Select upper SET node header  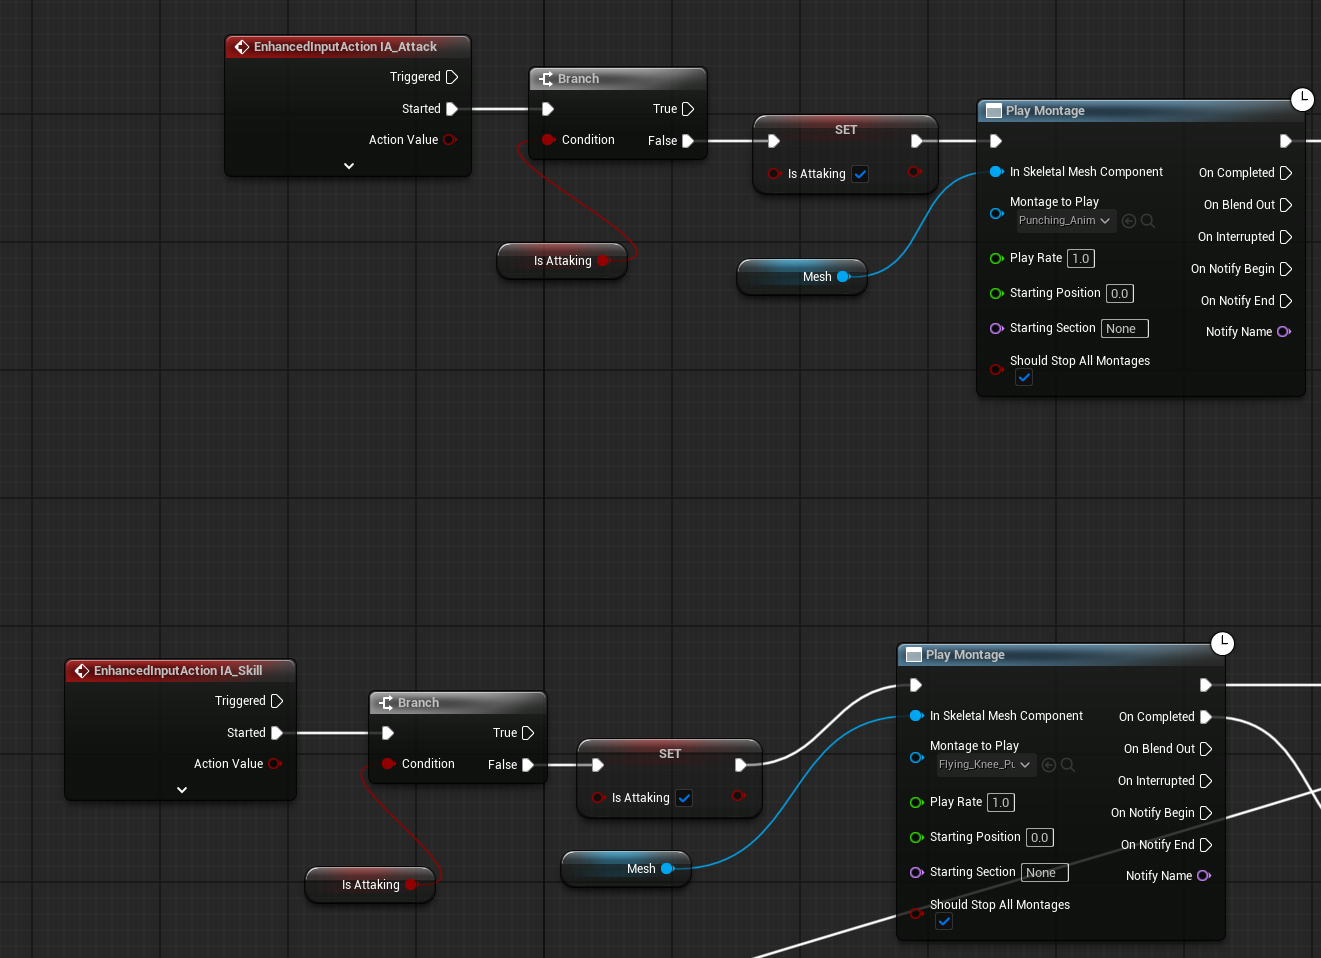(846, 130)
